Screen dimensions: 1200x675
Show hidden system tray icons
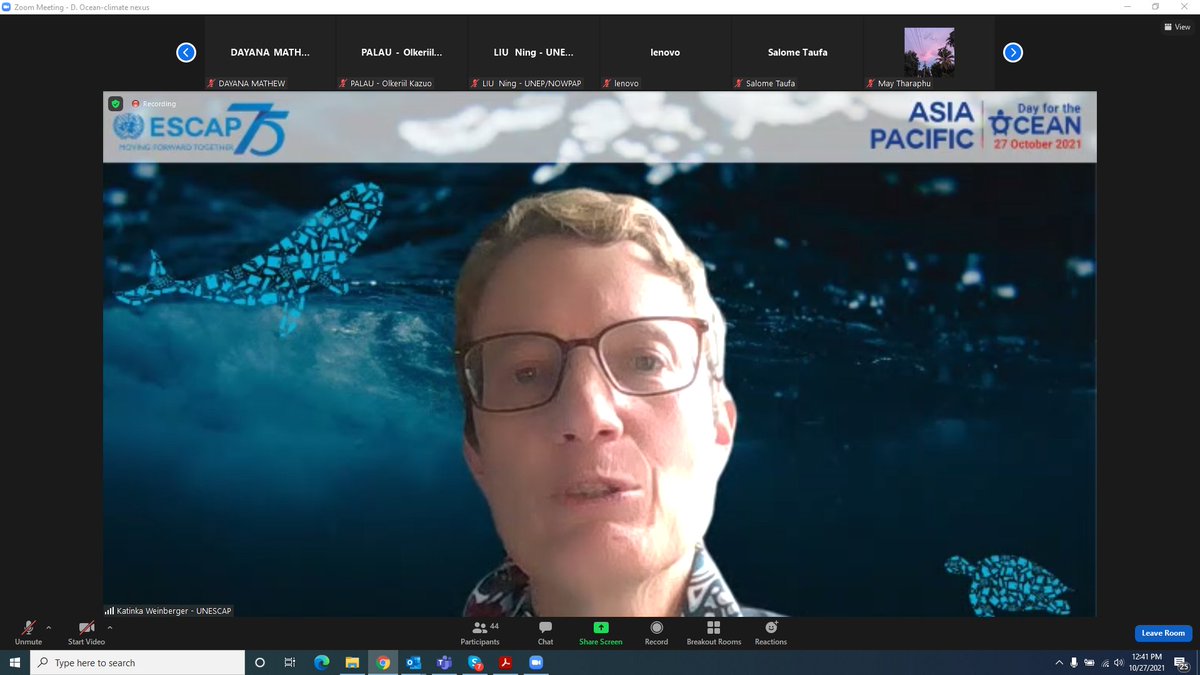click(x=1059, y=662)
